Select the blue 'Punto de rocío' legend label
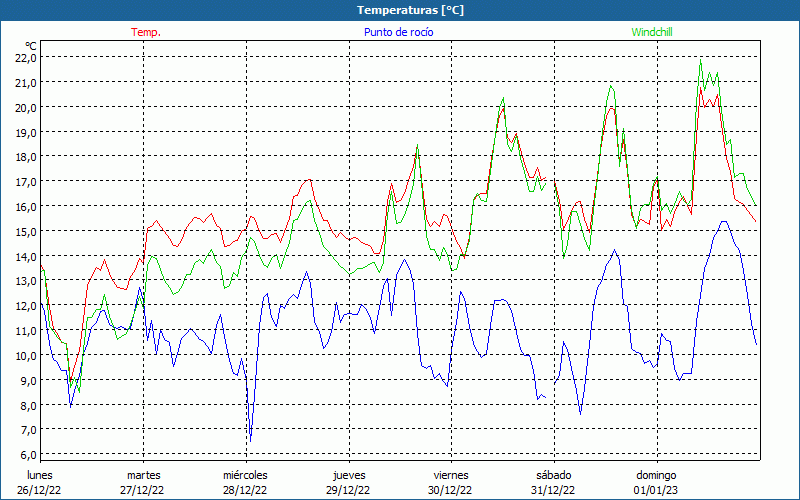This screenshot has width=800, height=500. pyautogui.click(x=398, y=32)
